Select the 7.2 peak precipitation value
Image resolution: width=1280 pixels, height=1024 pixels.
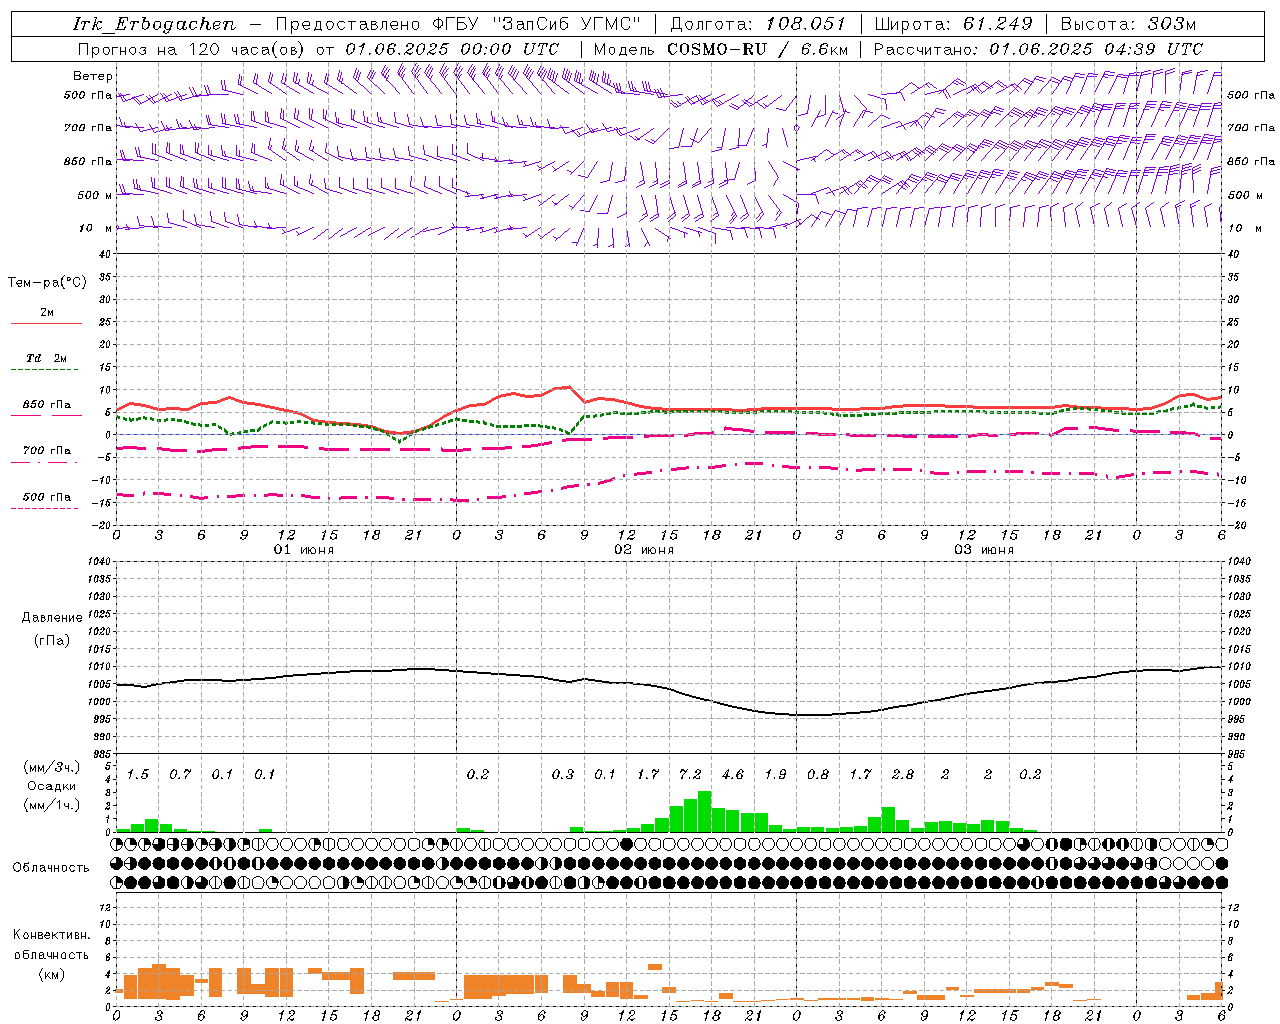[690, 775]
